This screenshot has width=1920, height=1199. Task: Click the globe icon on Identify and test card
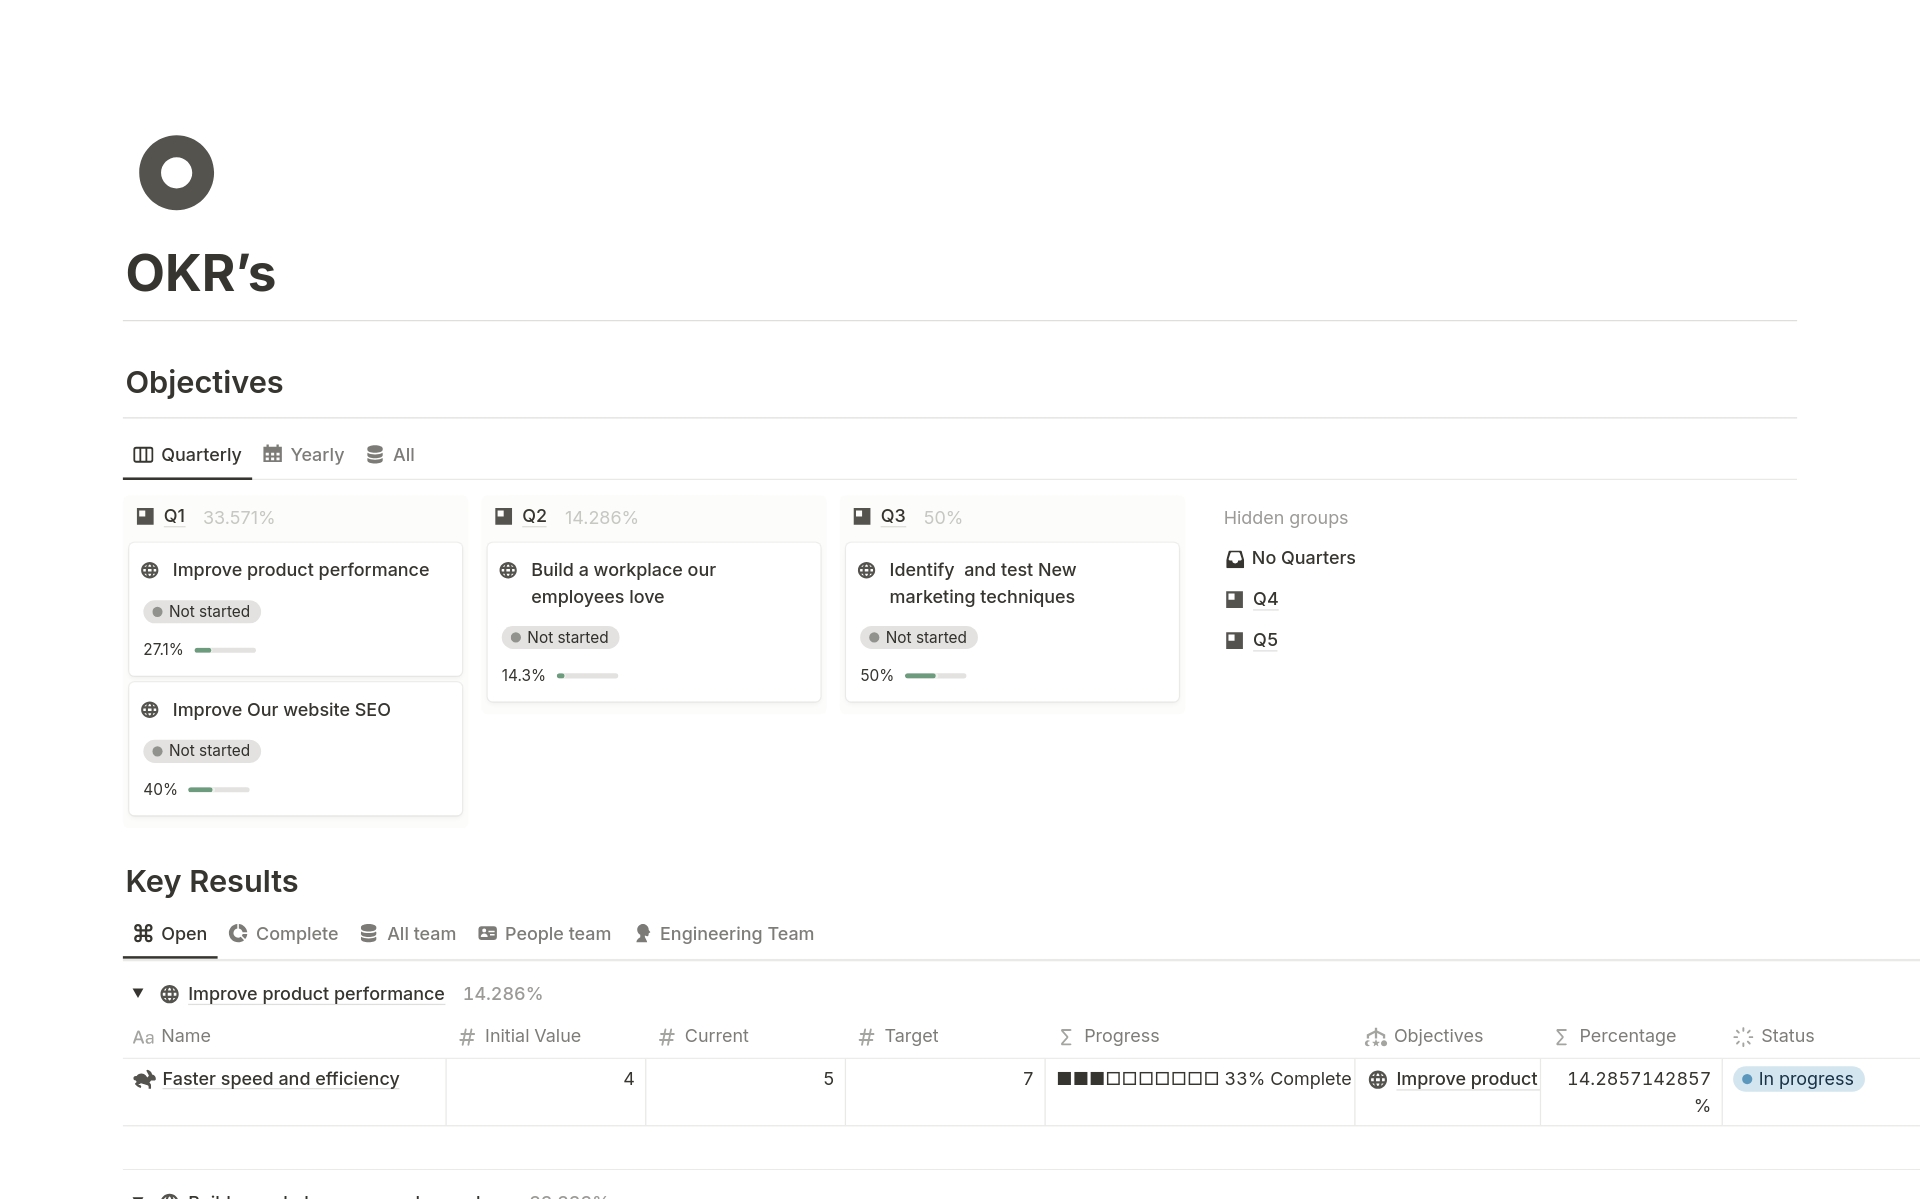click(x=867, y=570)
